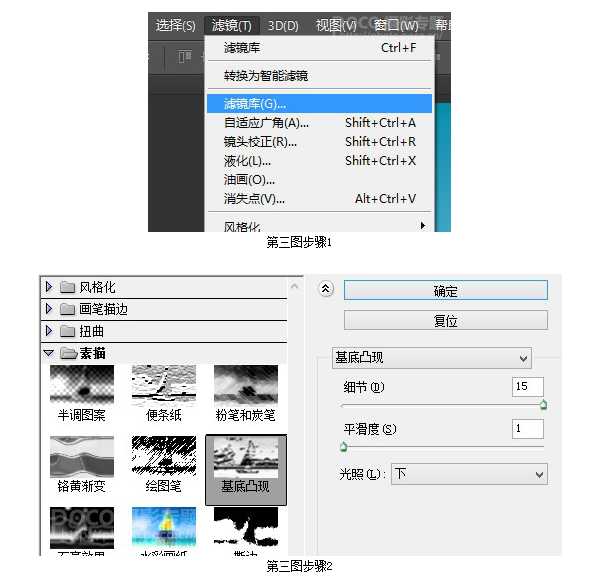Click the filter list scrollbar up arrow
The image size is (590, 585).
tap(295, 287)
